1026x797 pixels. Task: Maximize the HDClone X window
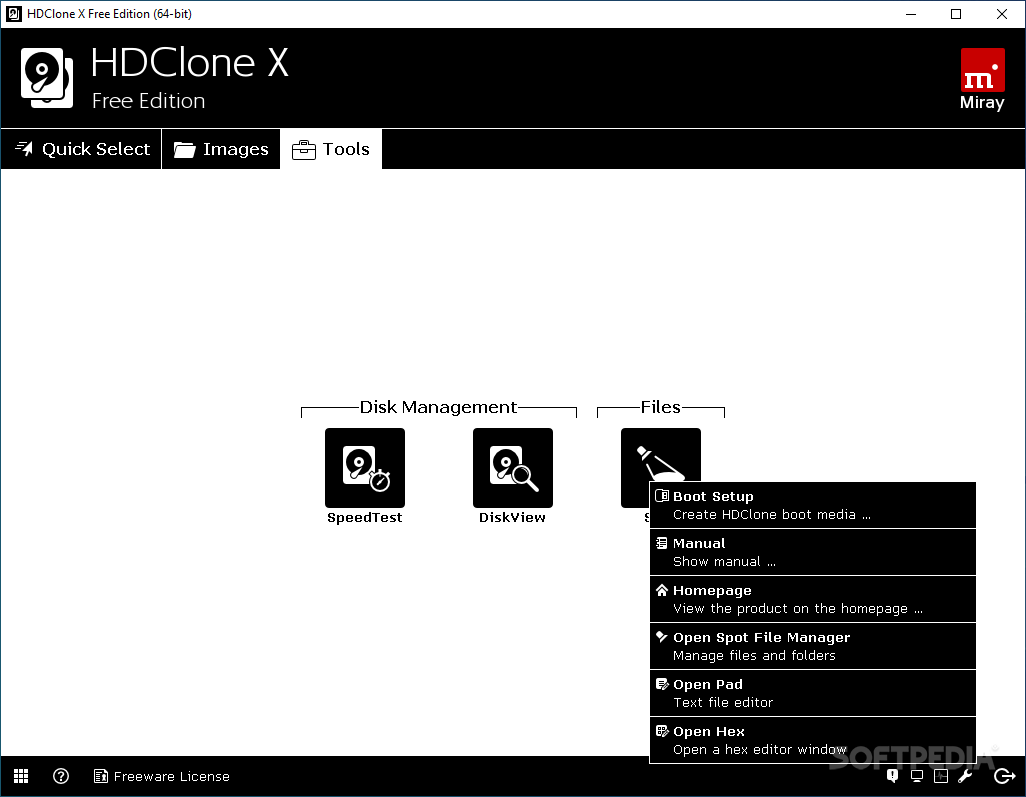pos(956,14)
